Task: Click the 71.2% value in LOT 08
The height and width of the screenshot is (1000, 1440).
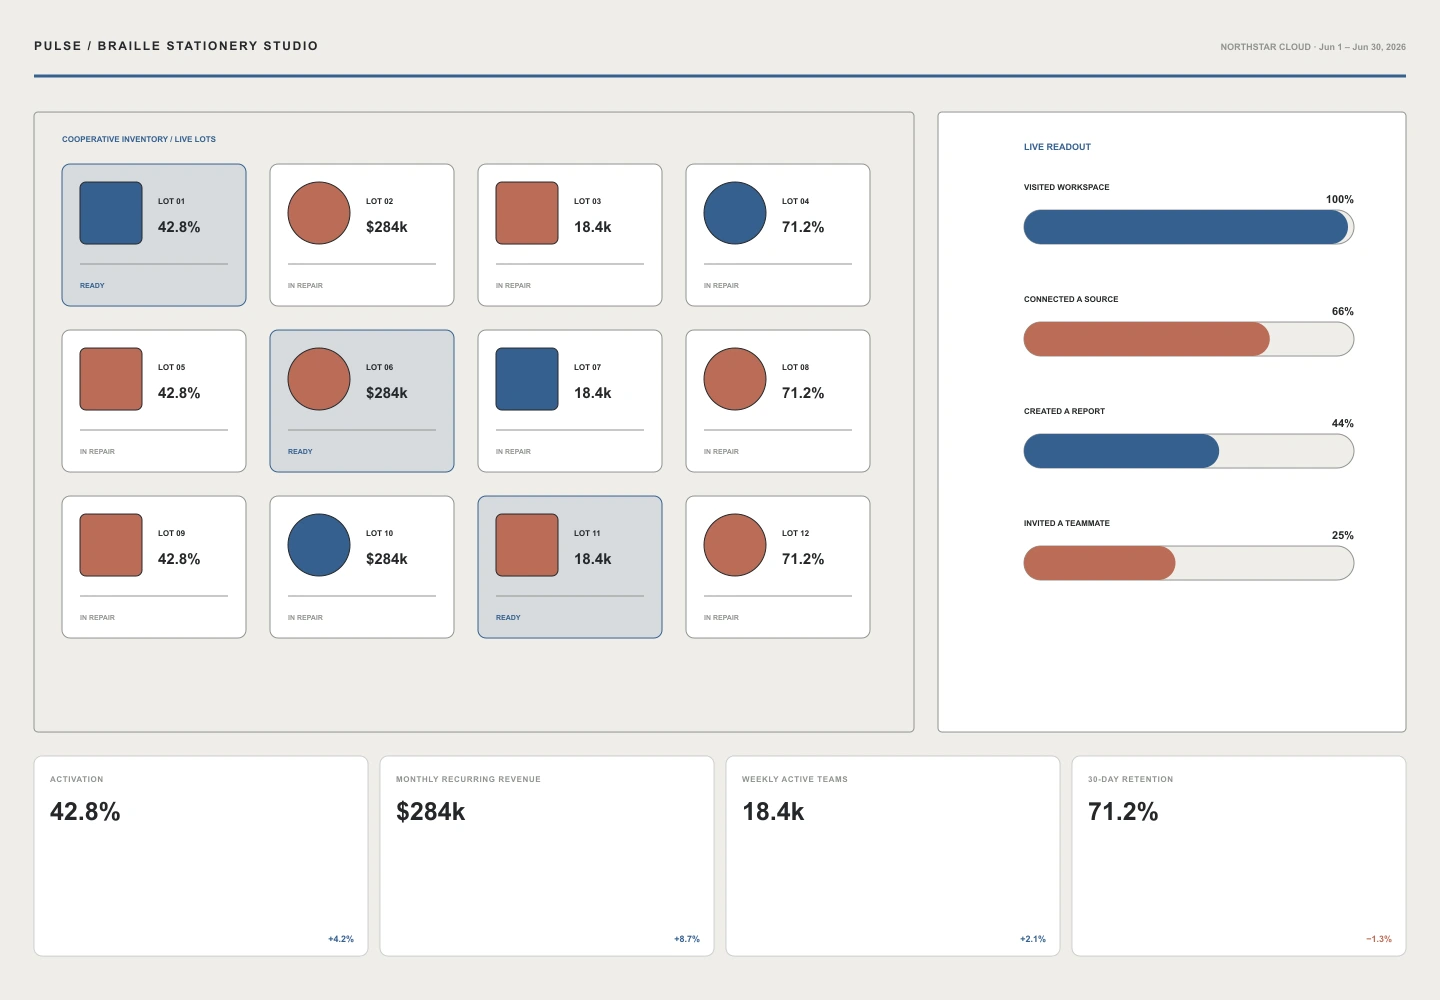Action: point(803,393)
